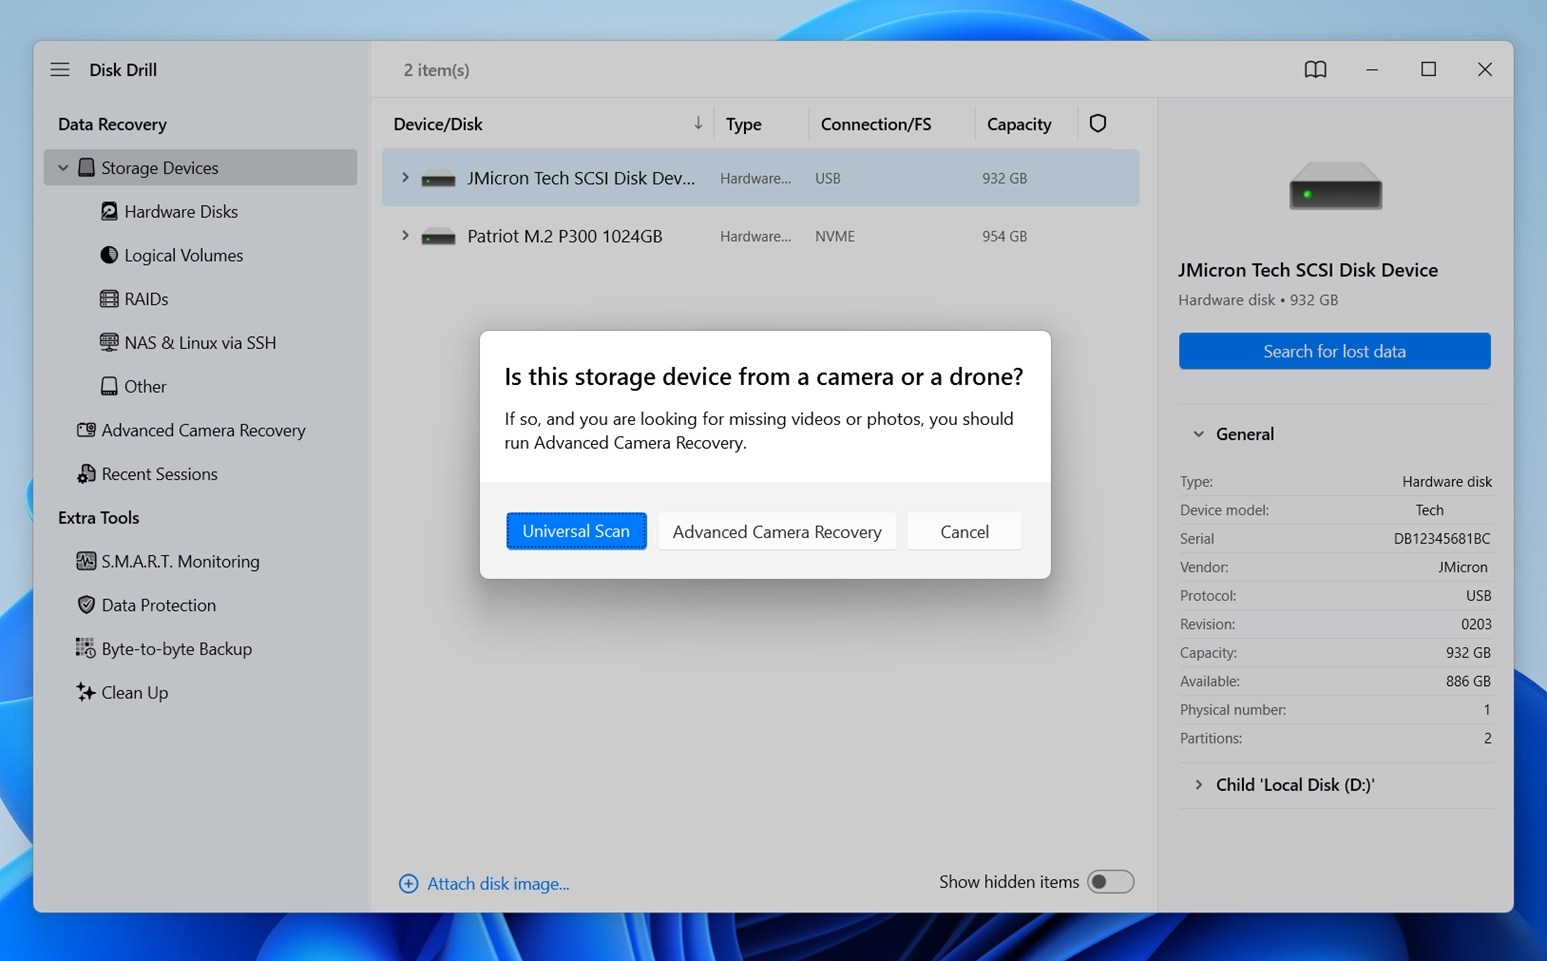The image size is (1547, 961).
Task: Open Recent Sessions
Action: click(159, 474)
